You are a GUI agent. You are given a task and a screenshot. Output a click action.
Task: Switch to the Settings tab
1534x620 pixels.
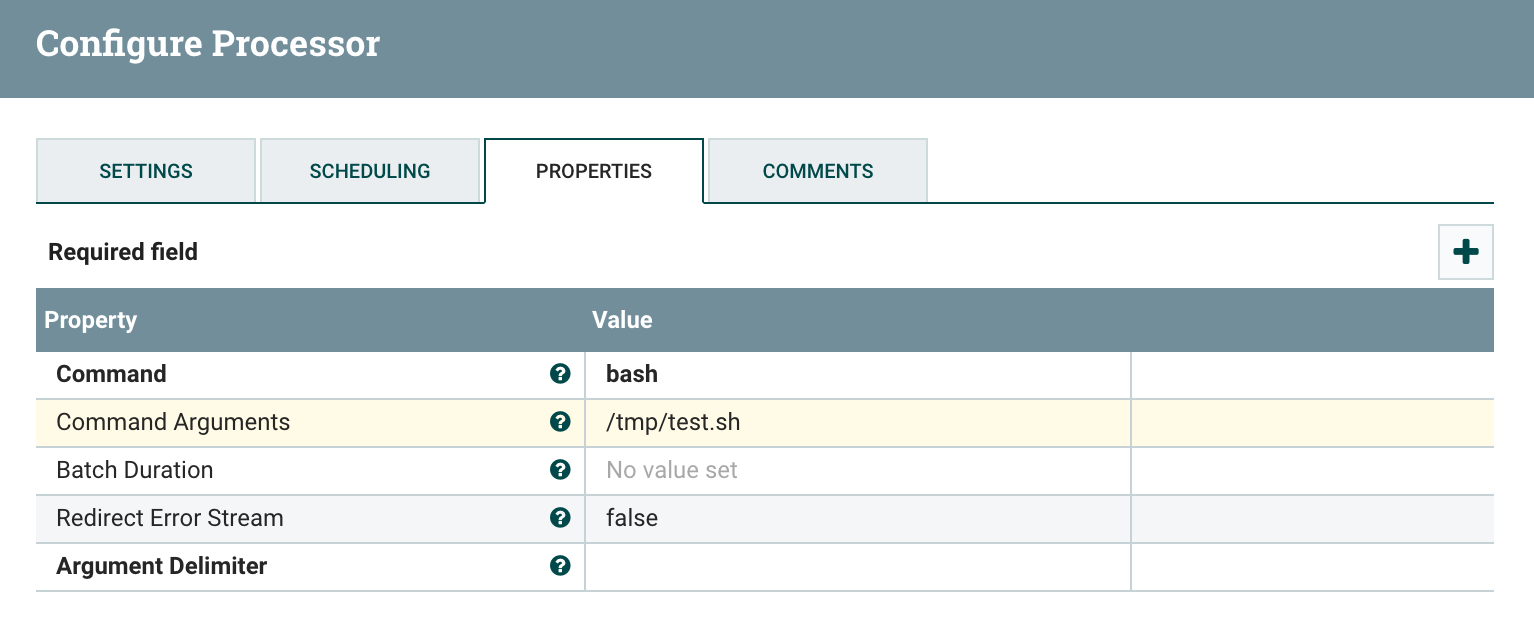pos(146,171)
